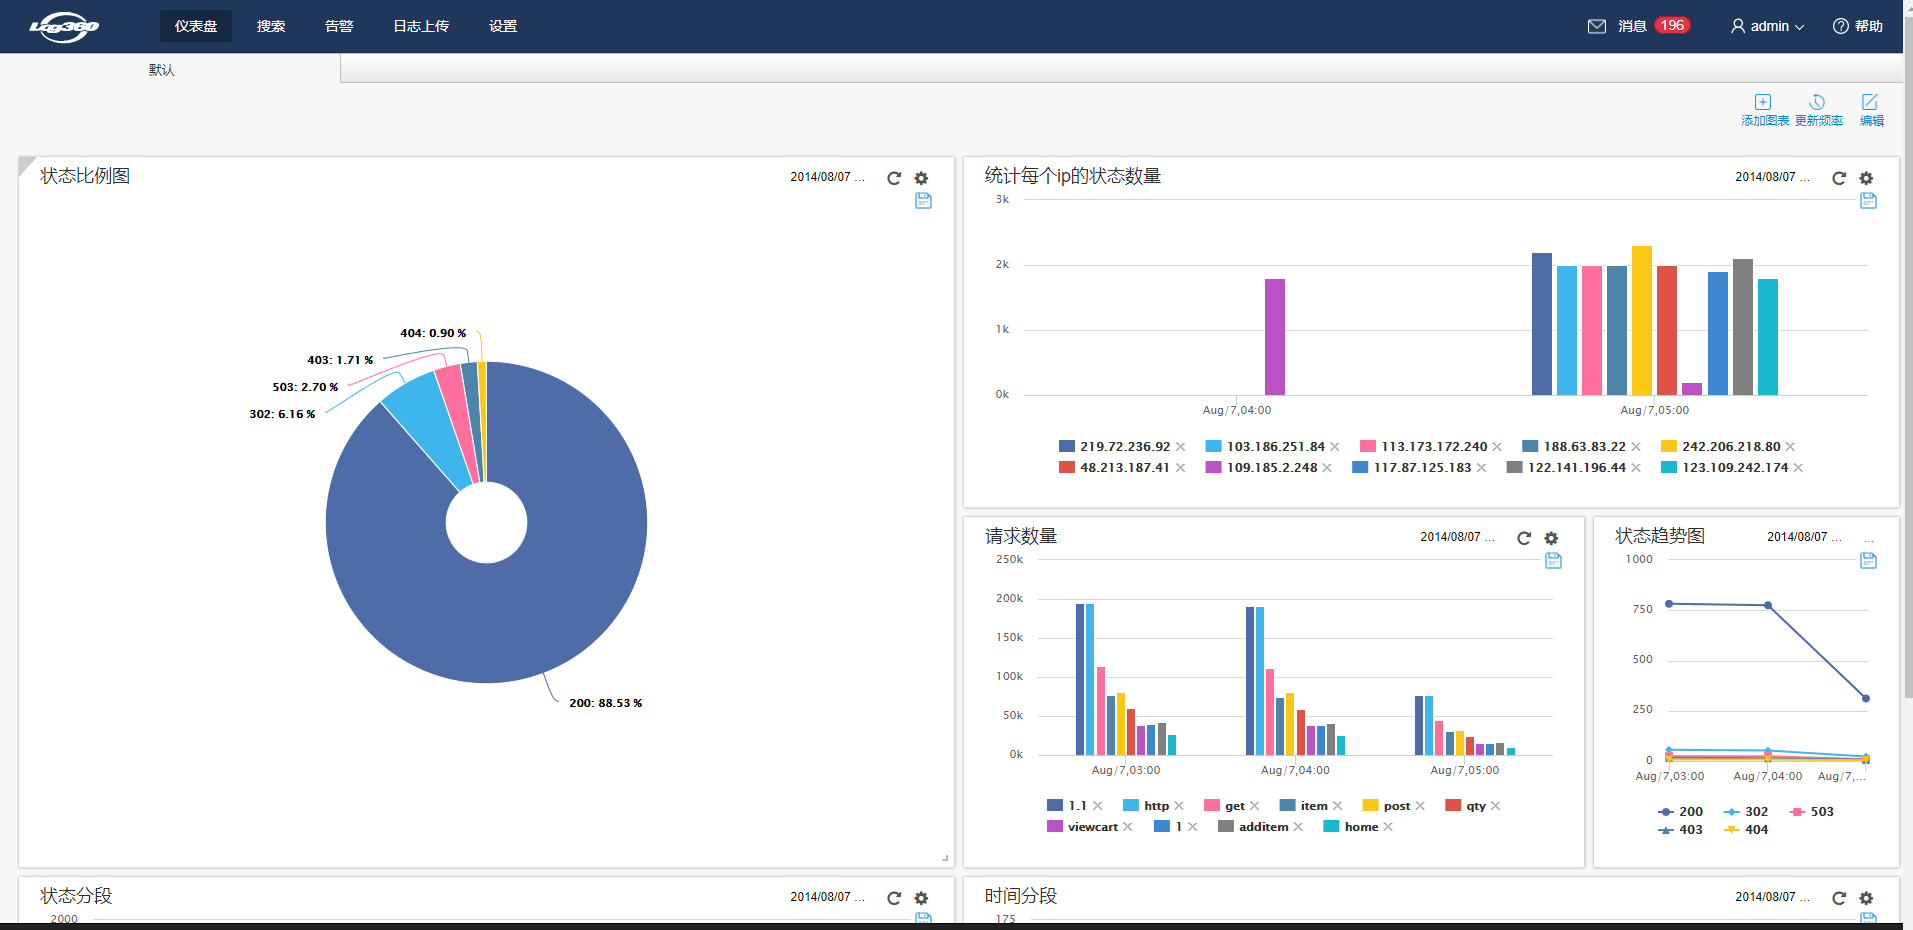Click the 196 unread messages badge
Screen dimensions: 1913x930
[x=1672, y=25]
